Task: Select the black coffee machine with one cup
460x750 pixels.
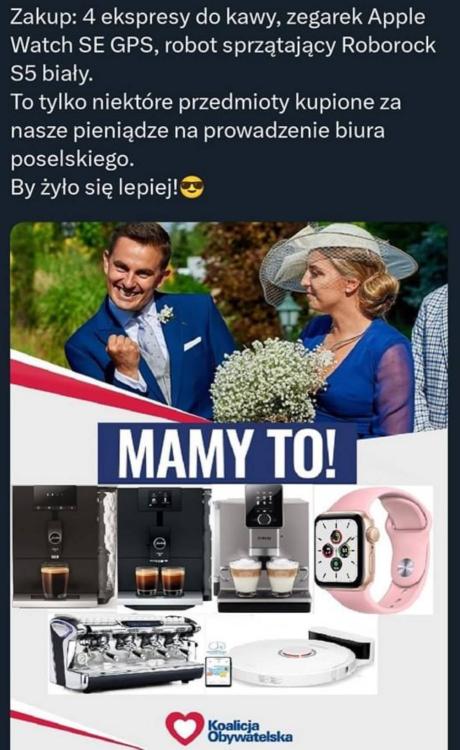Action: coord(64,546)
